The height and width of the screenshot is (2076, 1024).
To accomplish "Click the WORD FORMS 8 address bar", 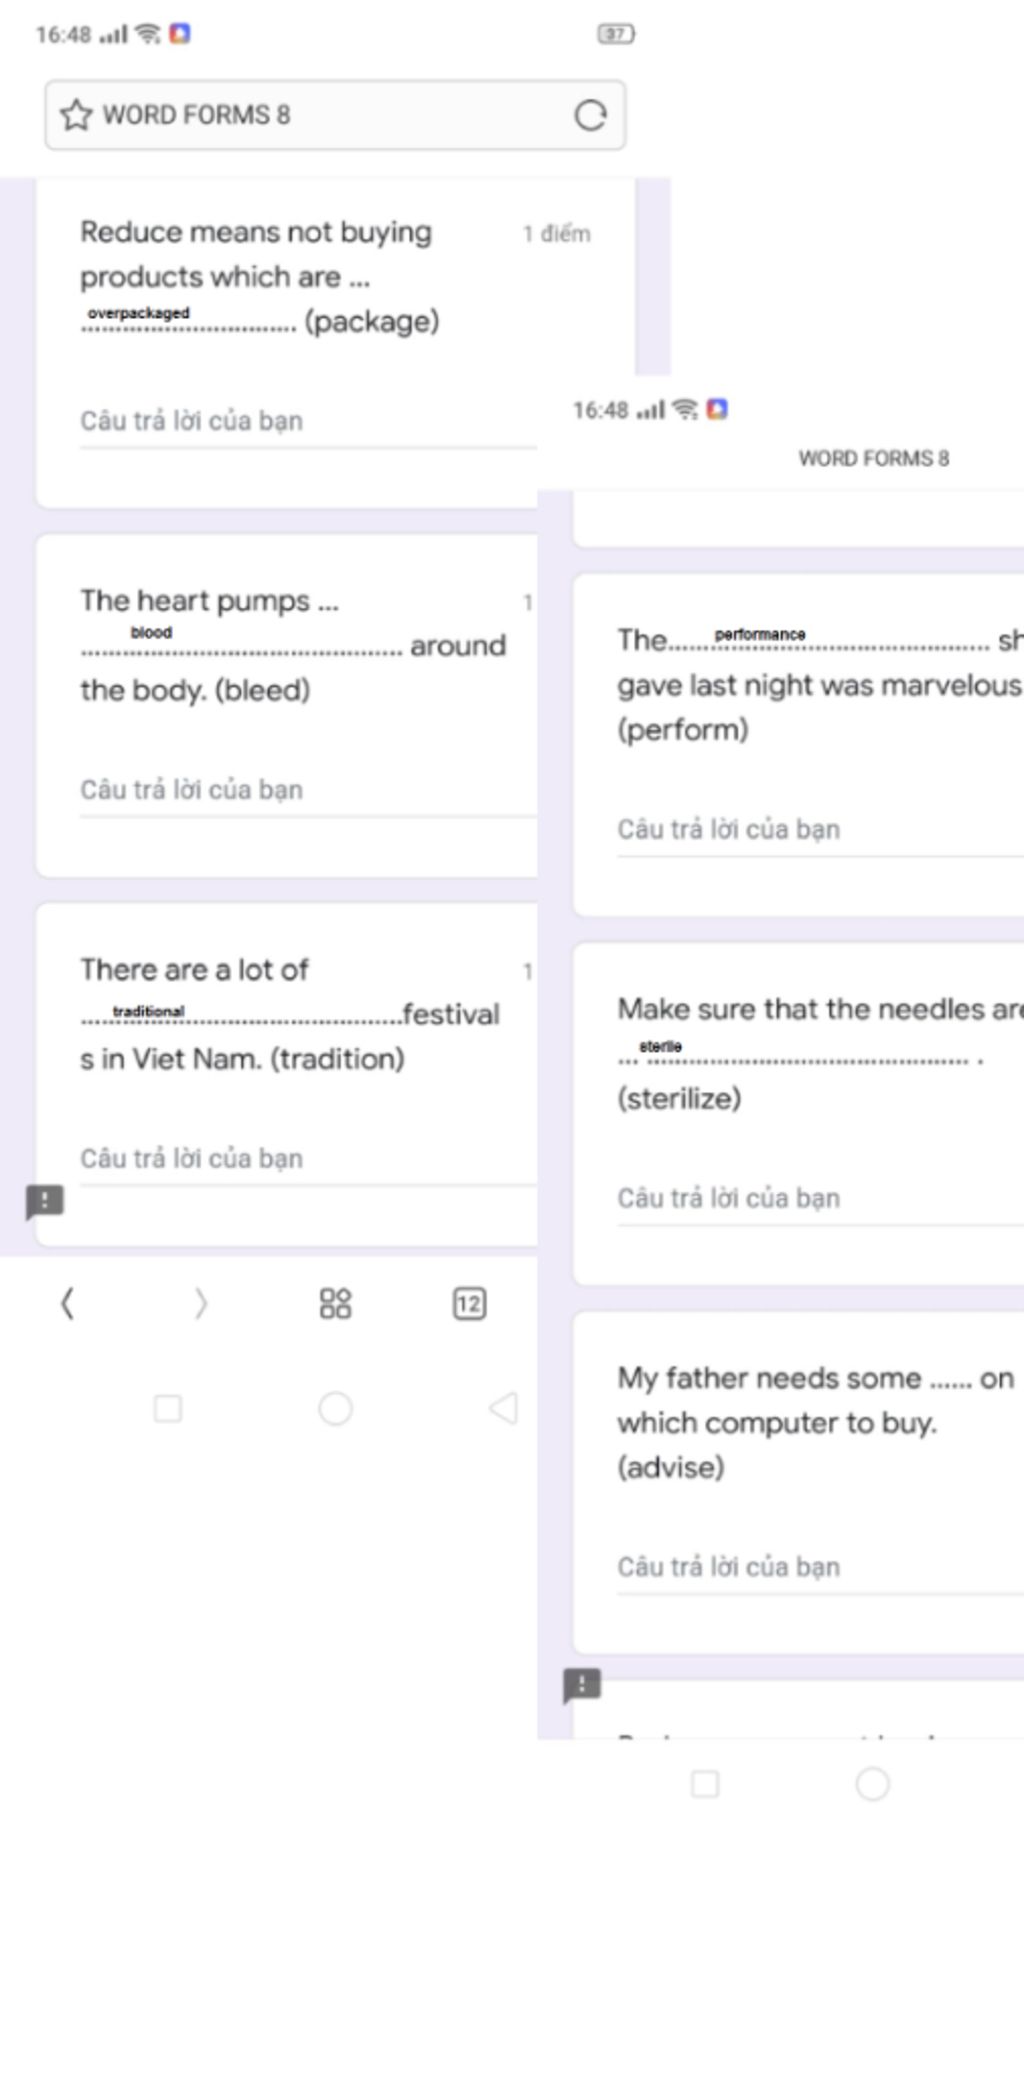I will [x=335, y=115].
